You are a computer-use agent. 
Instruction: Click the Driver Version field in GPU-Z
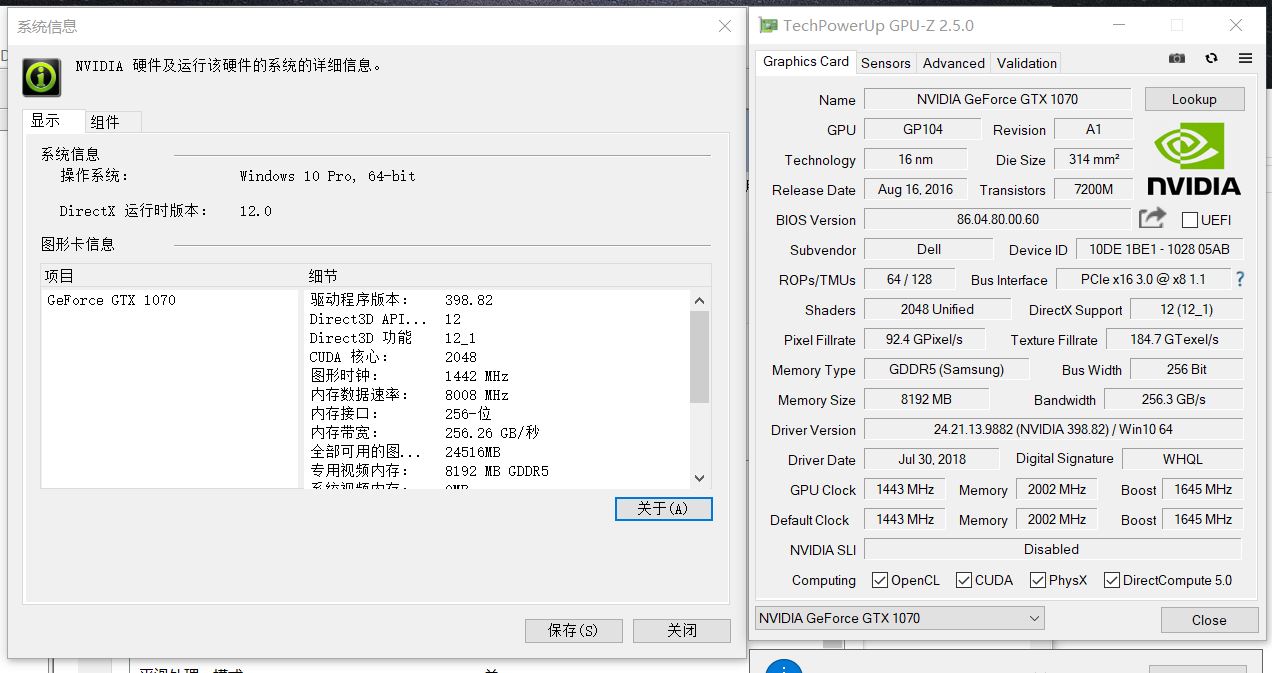1053,429
